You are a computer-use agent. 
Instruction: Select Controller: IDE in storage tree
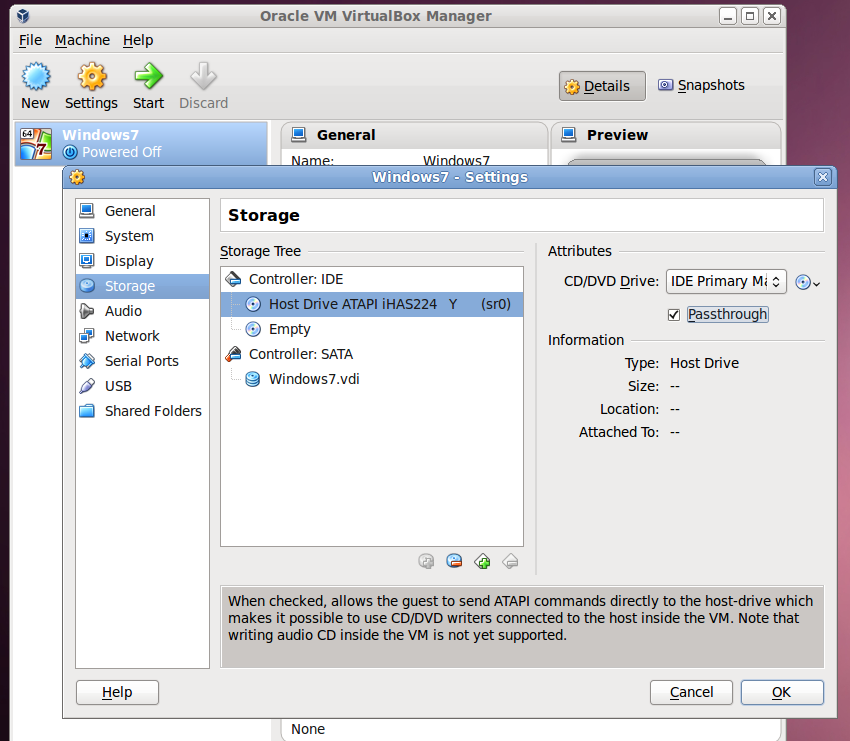click(372, 279)
